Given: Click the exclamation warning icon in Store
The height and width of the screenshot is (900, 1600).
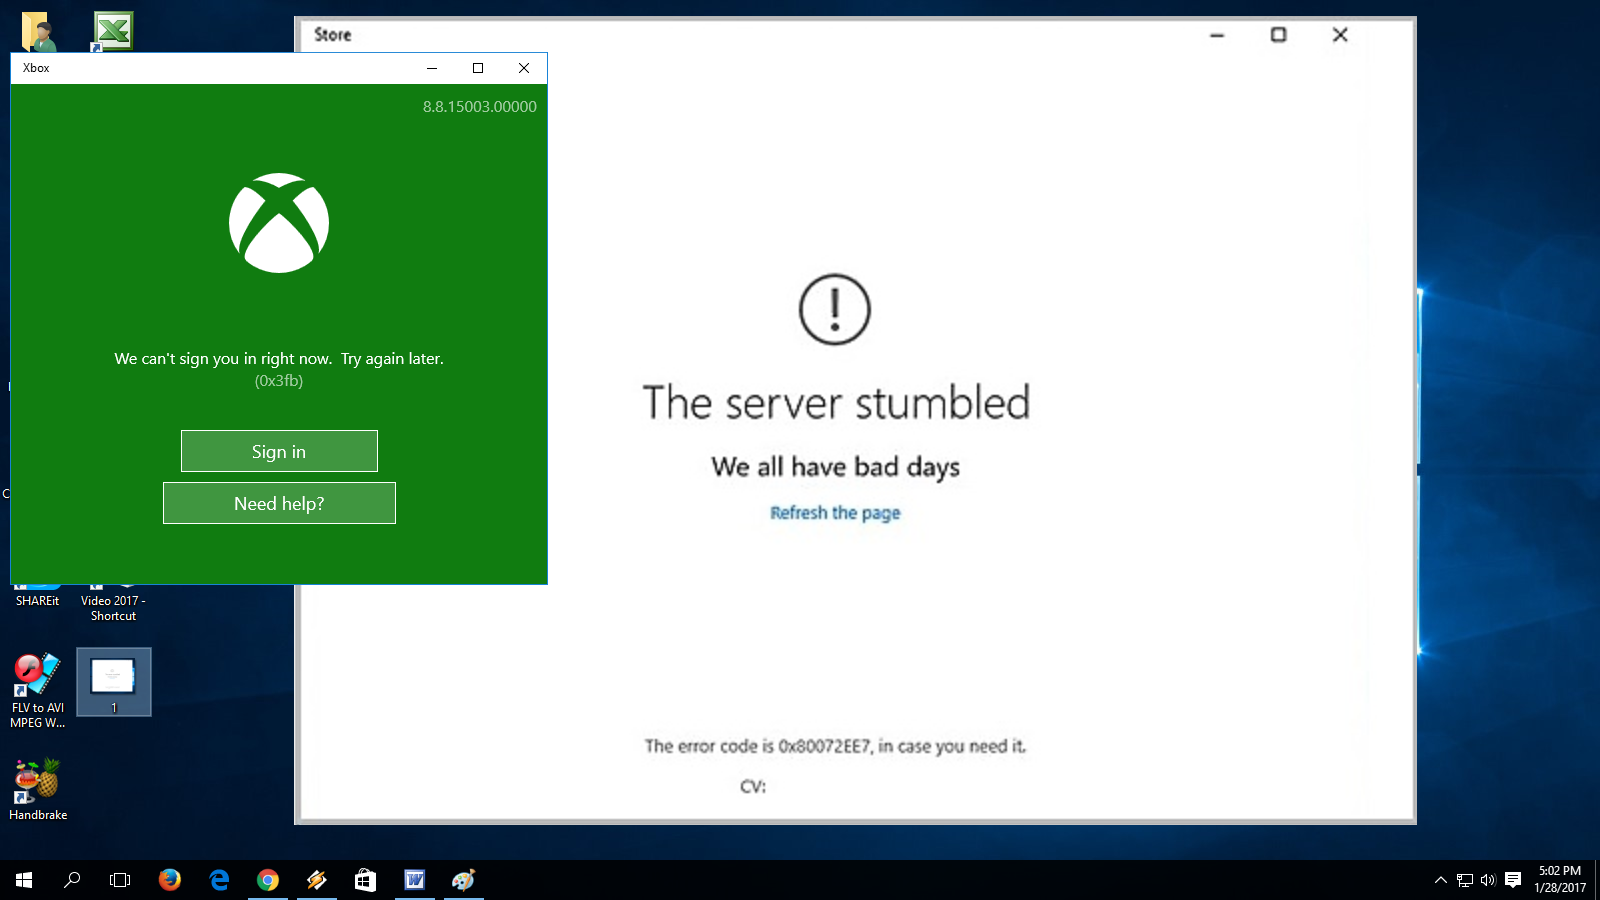Looking at the screenshot, I should (x=835, y=309).
